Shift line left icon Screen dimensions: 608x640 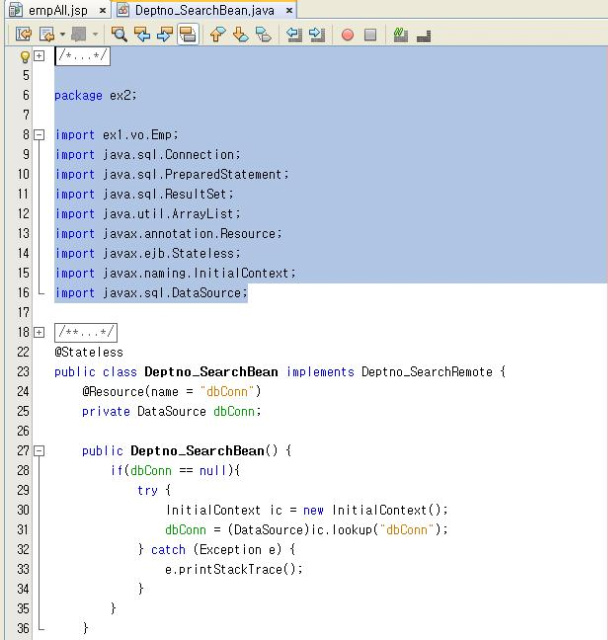click(x=294, y=35)
